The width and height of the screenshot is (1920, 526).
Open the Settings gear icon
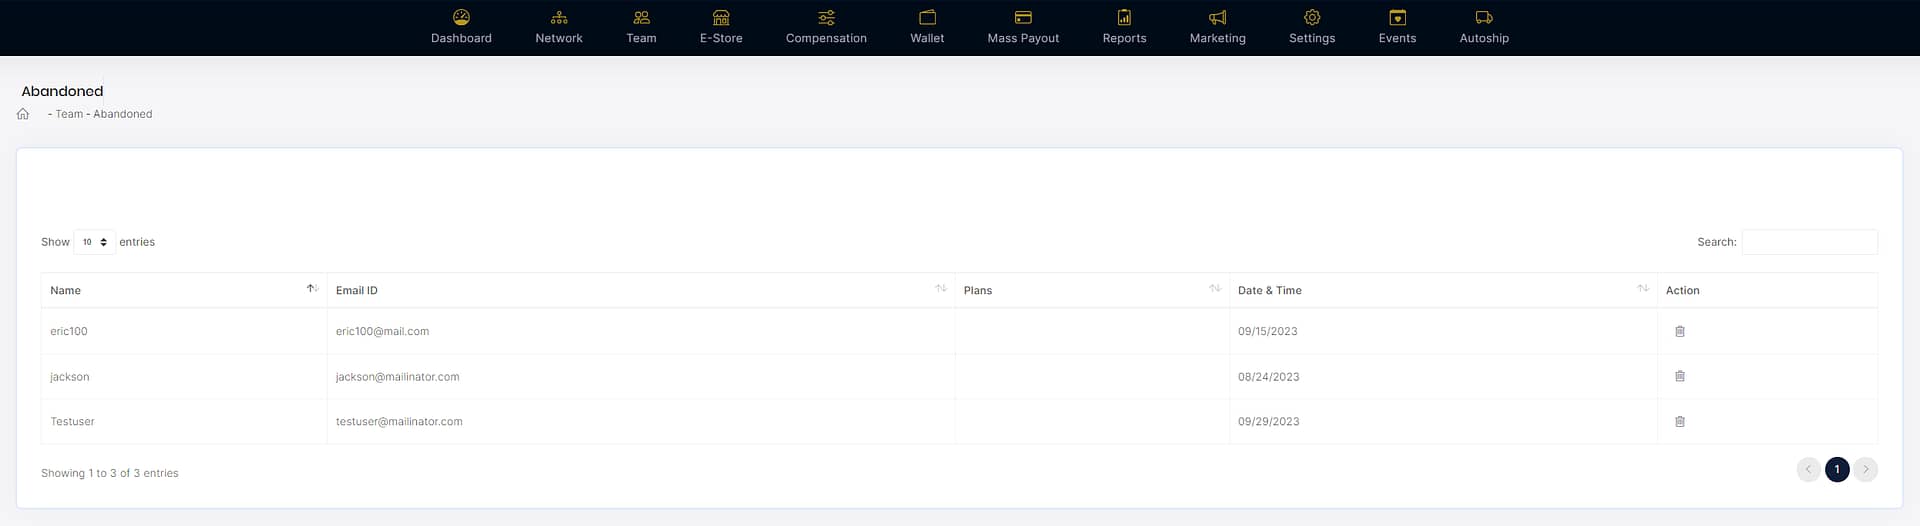pos(1312,17)
